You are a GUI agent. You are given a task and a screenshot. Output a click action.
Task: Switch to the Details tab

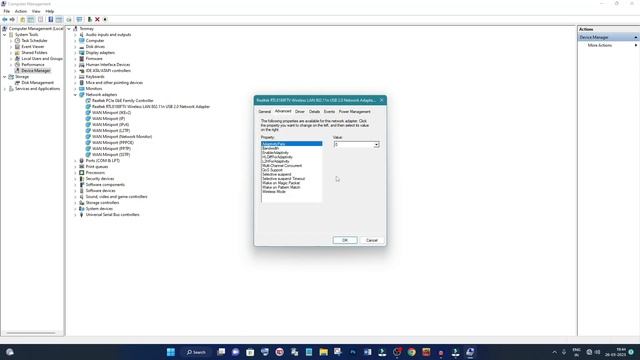point(314,111)
